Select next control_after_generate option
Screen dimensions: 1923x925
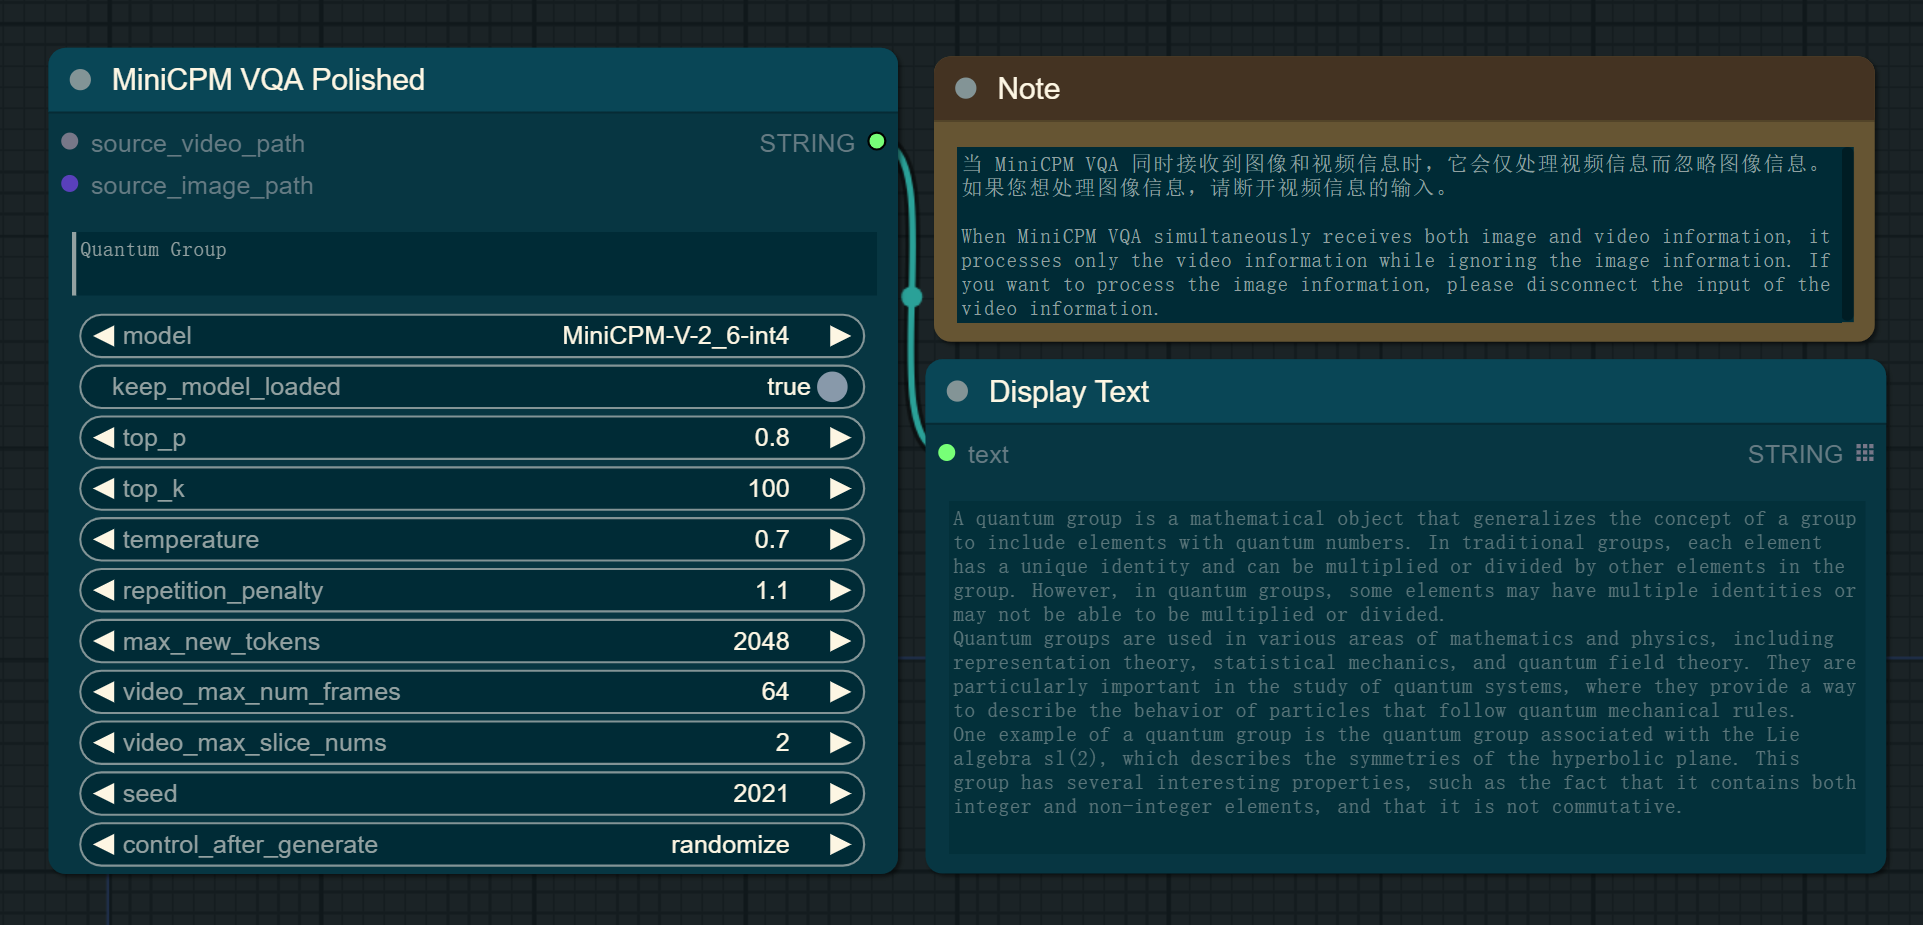pos(840,845)
